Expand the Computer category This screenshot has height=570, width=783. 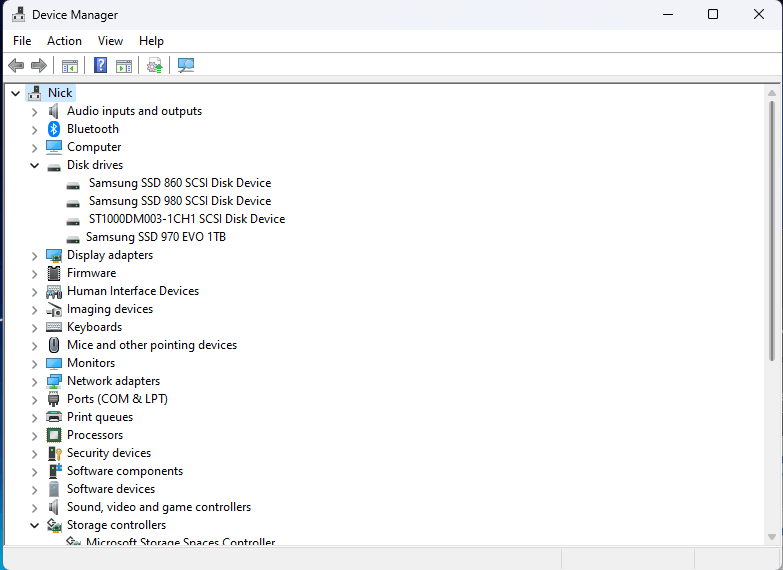pyautogui.click(x=34, y=148)
